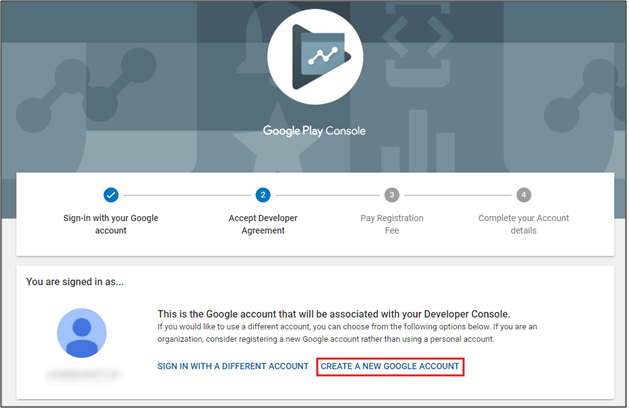Click 'Sign in with a different account'
This screenshot has width=629, height=408.
click(233, 367)
